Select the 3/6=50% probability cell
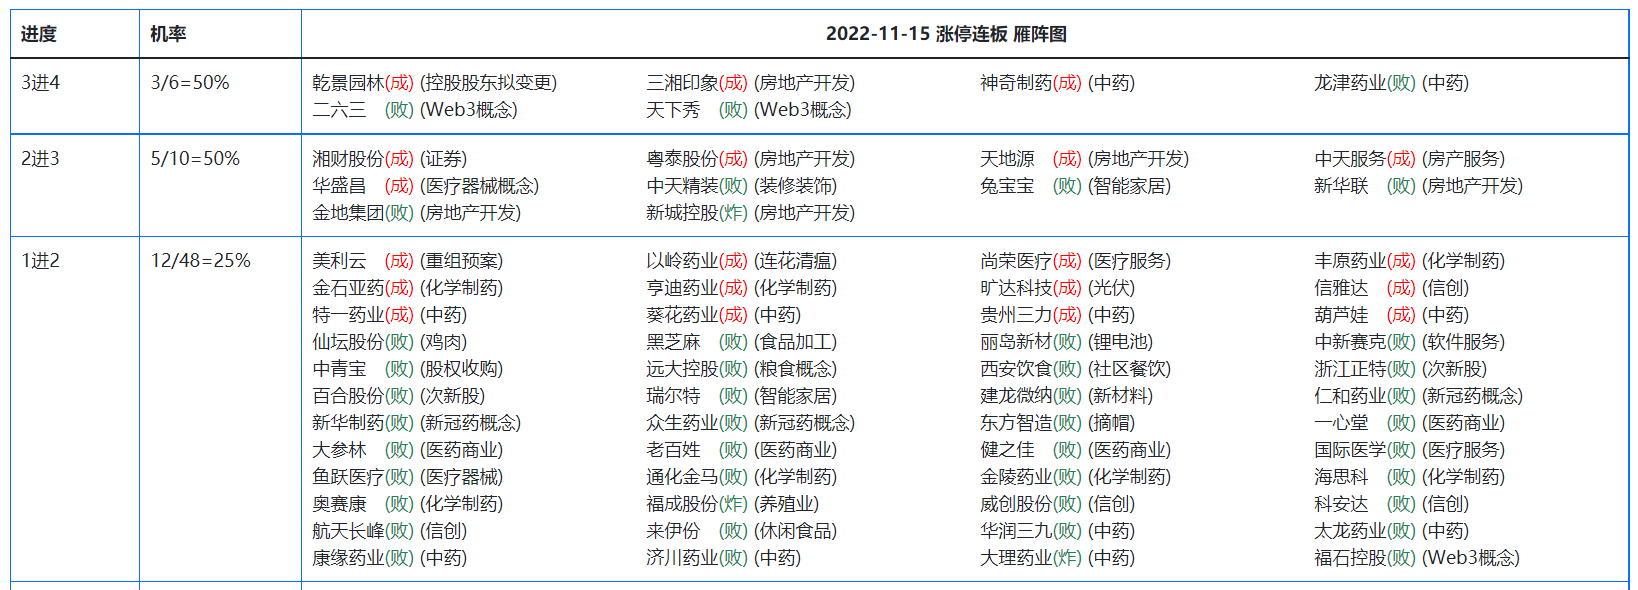Screen dimensions: 1638x590 (190, 83)
